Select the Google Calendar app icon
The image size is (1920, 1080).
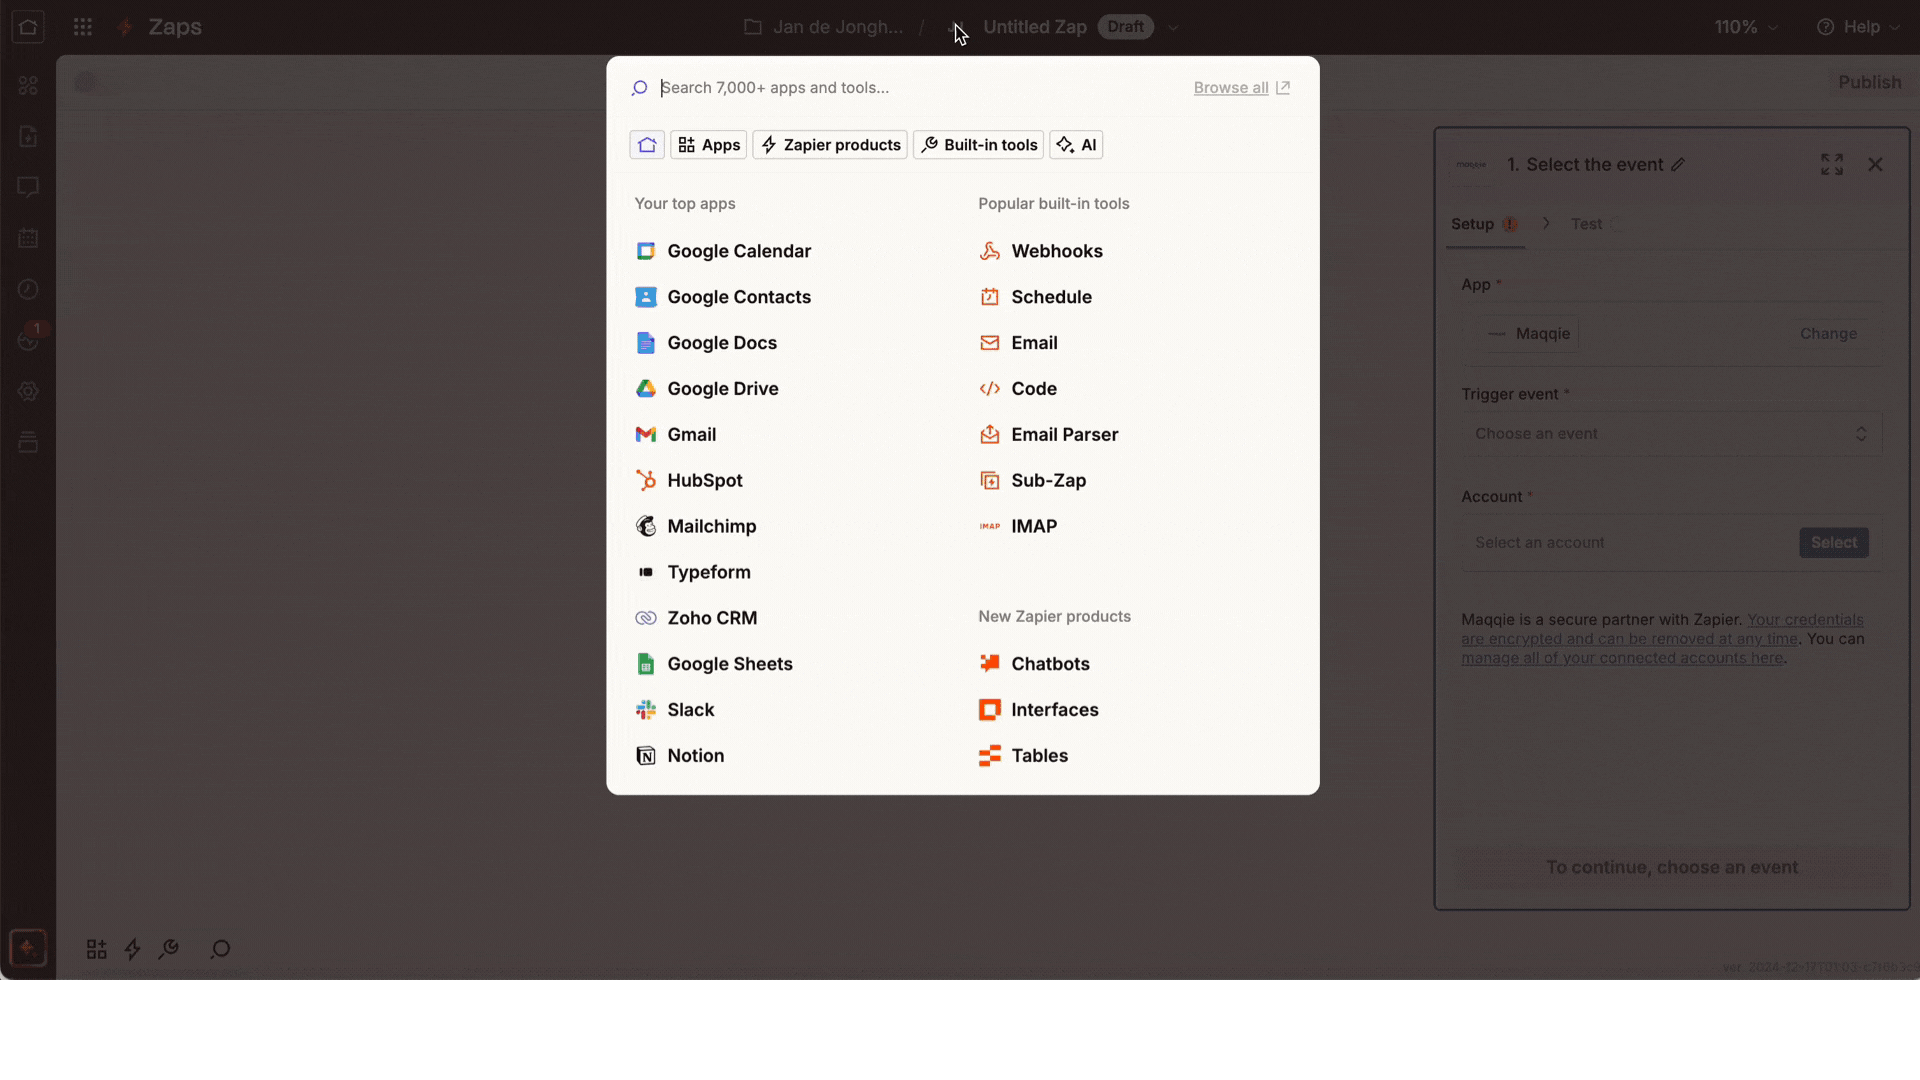646,251
